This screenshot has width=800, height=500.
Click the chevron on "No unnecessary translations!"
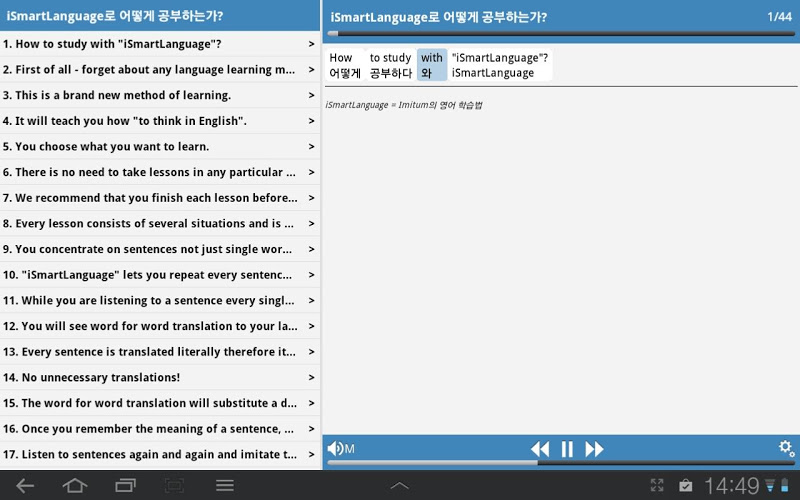pyautogui.click(x=311, y=378)
